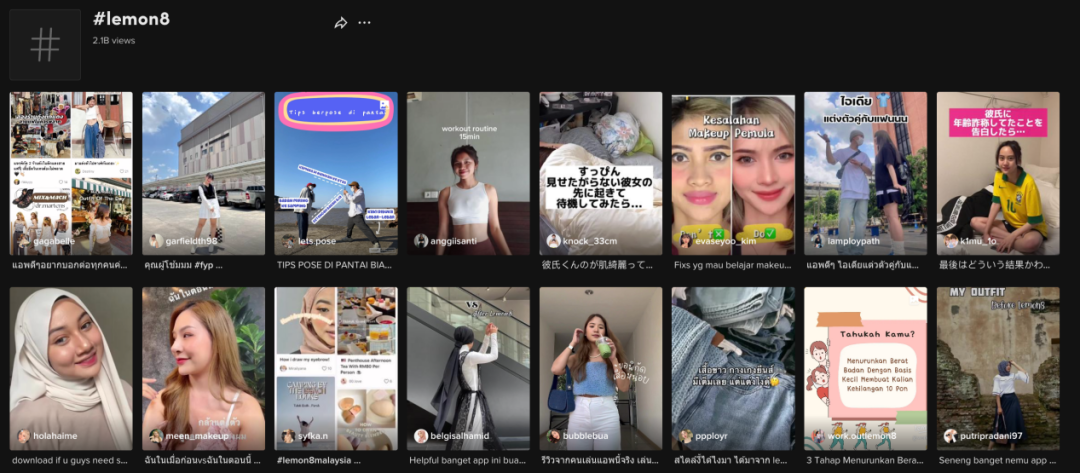Image resolution: width=1080 pixels, height=473 pixels.
Task: Play the 'MY OUTFIT' video thumbnail
Action: [997, 368]
